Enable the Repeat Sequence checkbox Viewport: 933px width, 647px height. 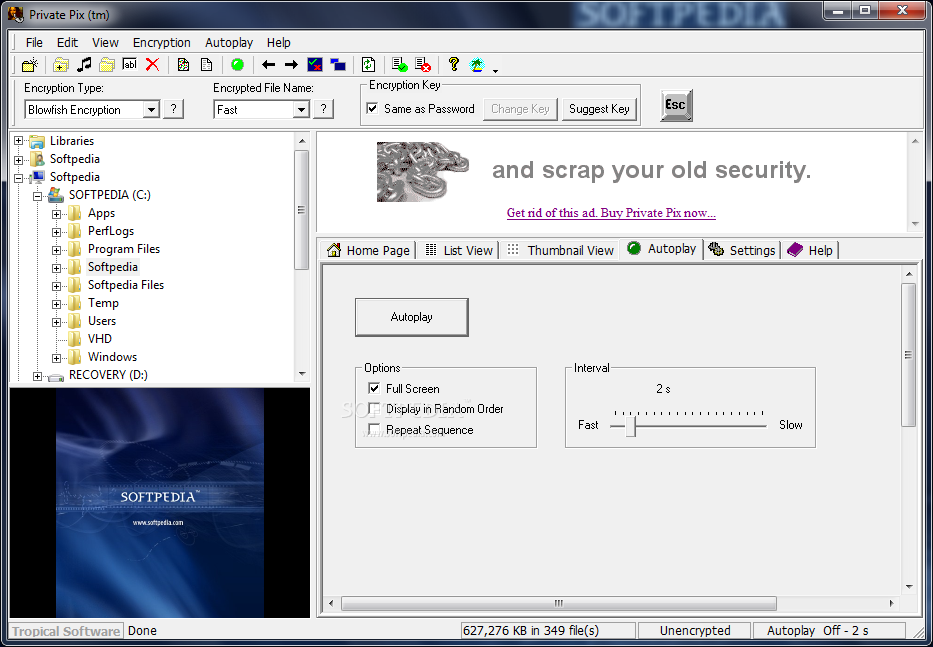[x=374, y=429]
